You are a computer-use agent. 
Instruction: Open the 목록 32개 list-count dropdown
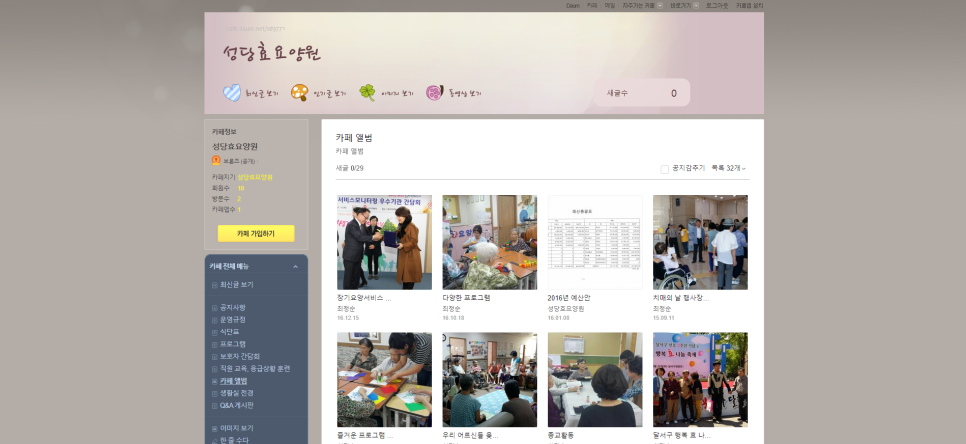point(728,168)
